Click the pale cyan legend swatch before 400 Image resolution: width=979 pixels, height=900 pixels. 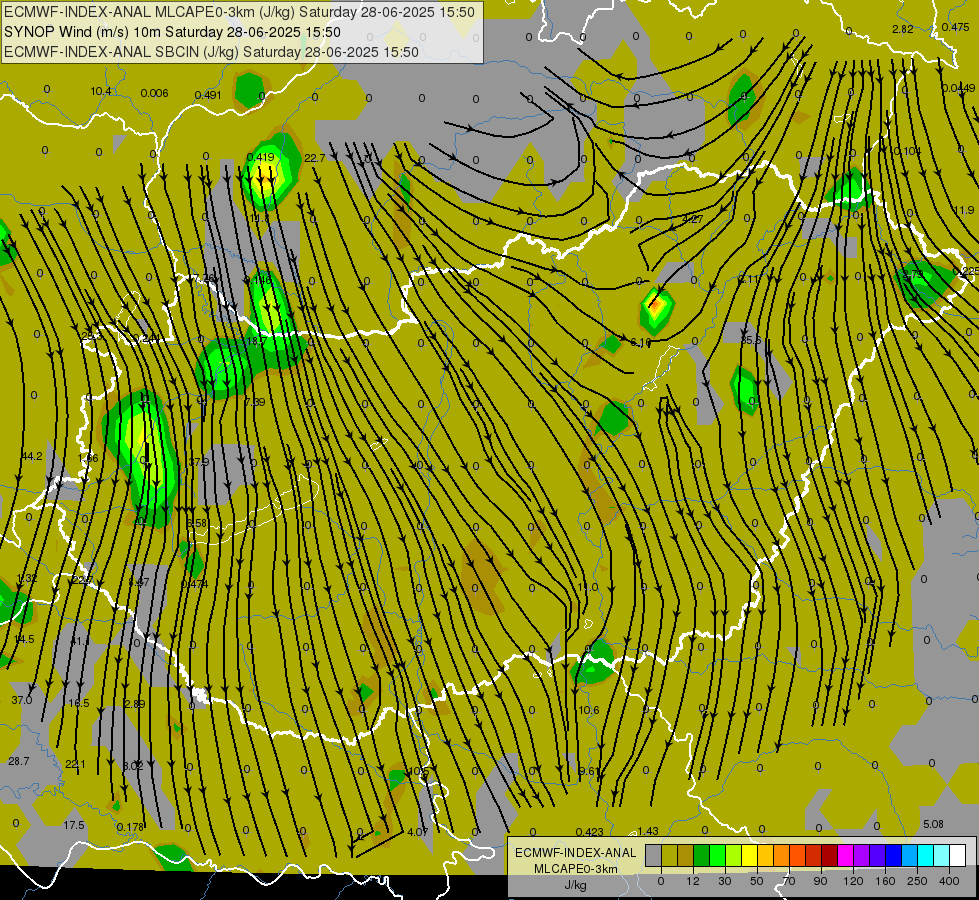[942, 855]
